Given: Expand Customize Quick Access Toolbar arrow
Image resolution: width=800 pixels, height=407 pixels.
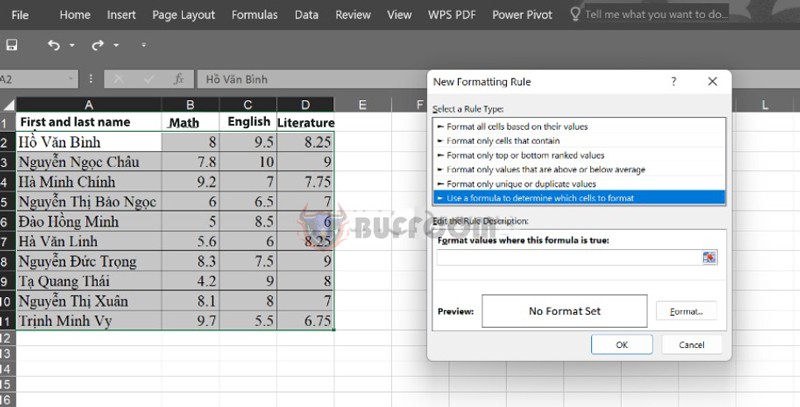Looking at the screenshot, I should 143,45.
